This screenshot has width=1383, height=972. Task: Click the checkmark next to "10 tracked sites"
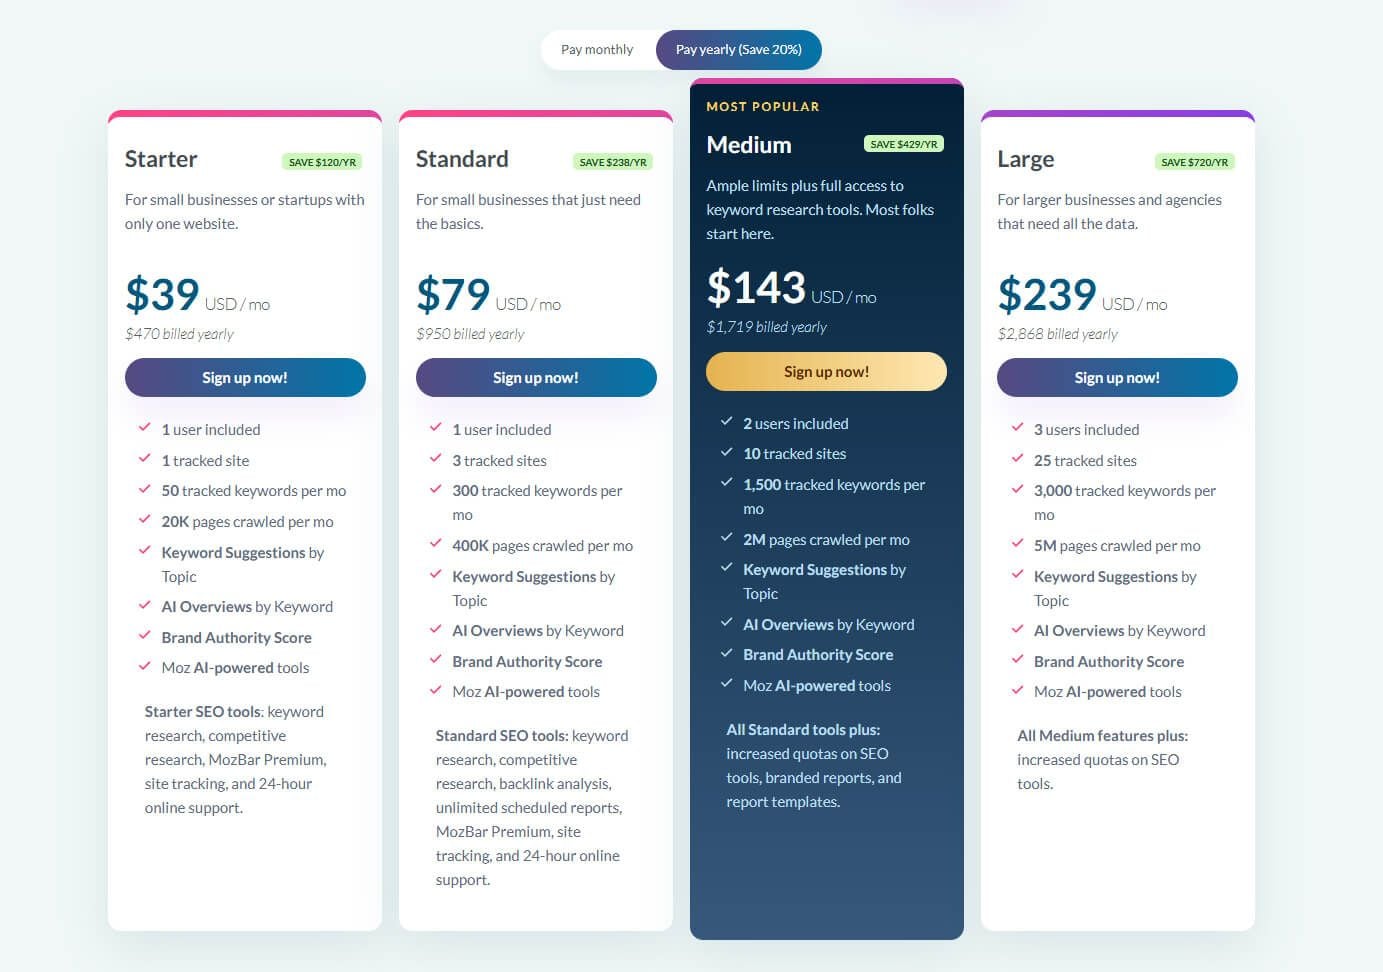727,452
